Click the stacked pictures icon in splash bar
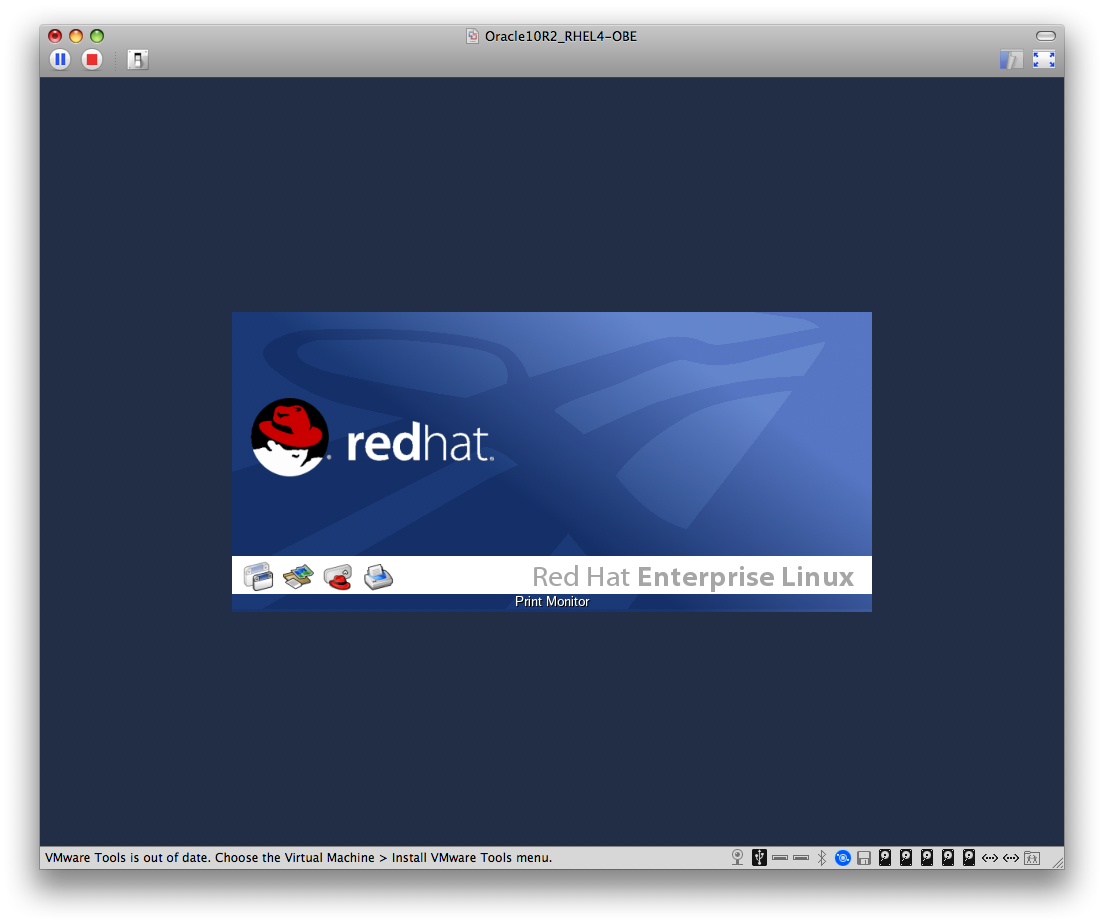 click(x=298, y=577)
